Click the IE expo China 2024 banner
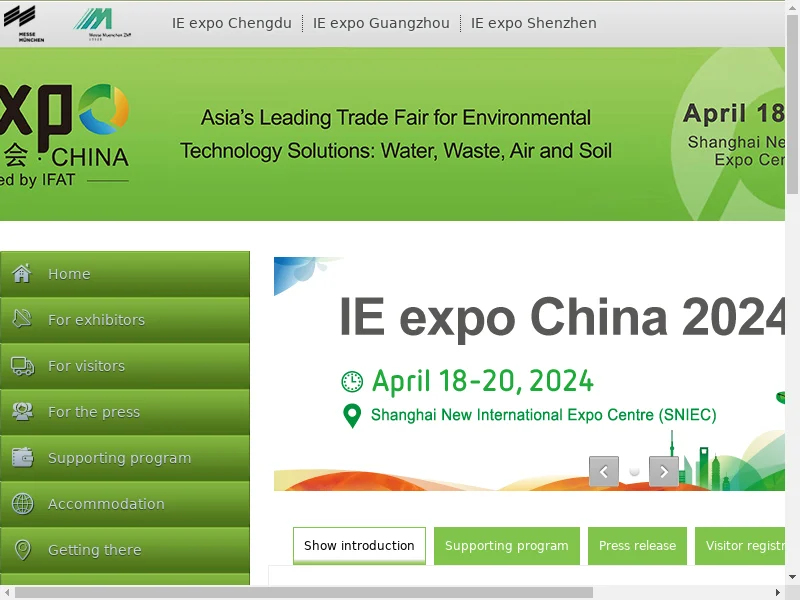 coord(529,374)
